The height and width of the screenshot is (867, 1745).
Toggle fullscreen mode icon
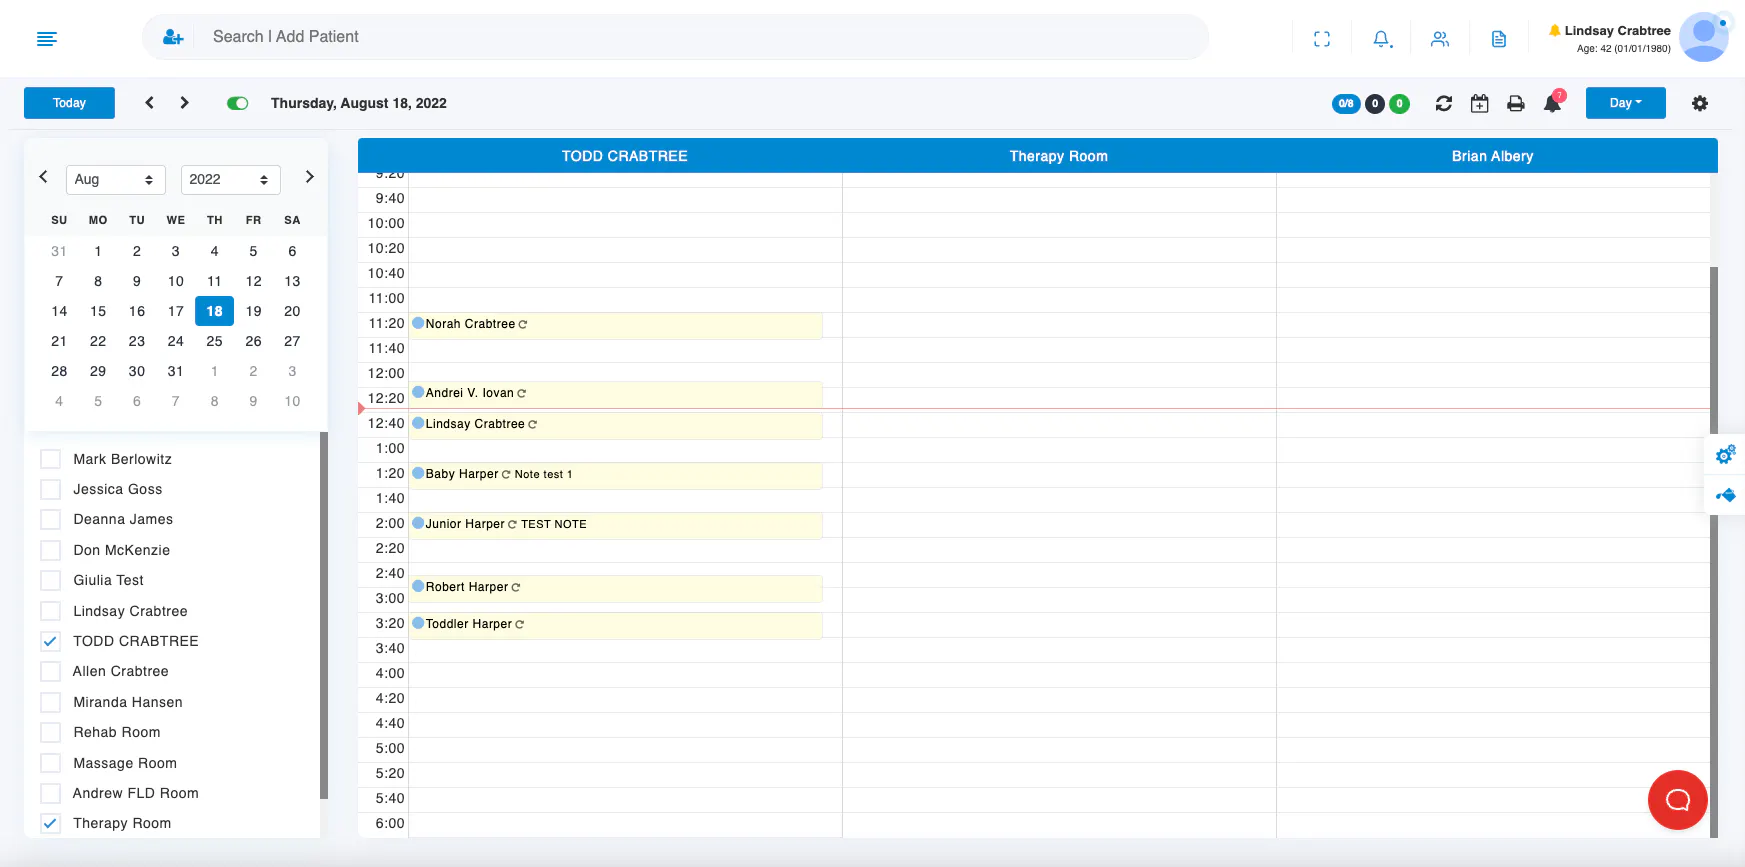pos(1322,39)
